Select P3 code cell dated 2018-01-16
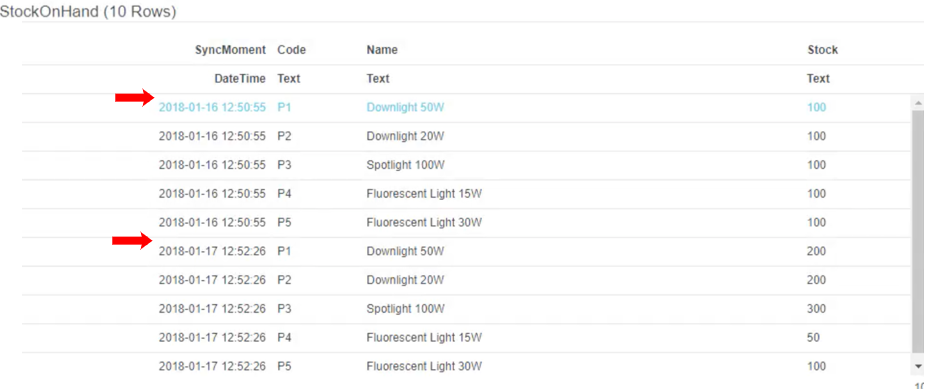Image resolution: width=926 pixels, height=391 pixels. coord(285,165)
